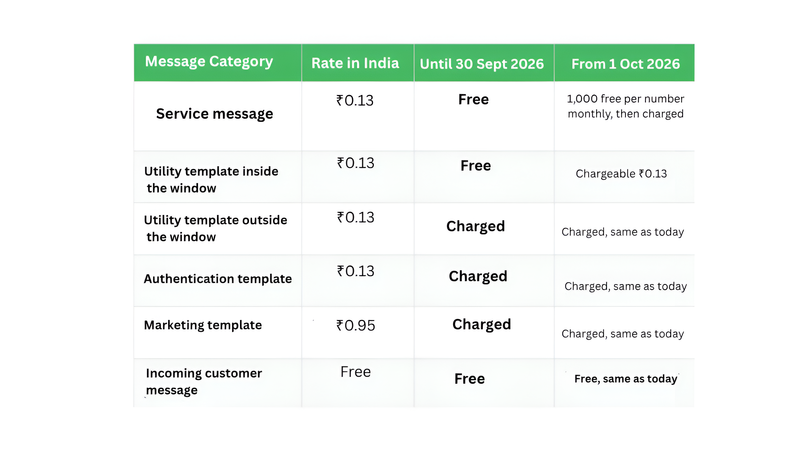Click the 'Message Category' column header

[209, 62]
